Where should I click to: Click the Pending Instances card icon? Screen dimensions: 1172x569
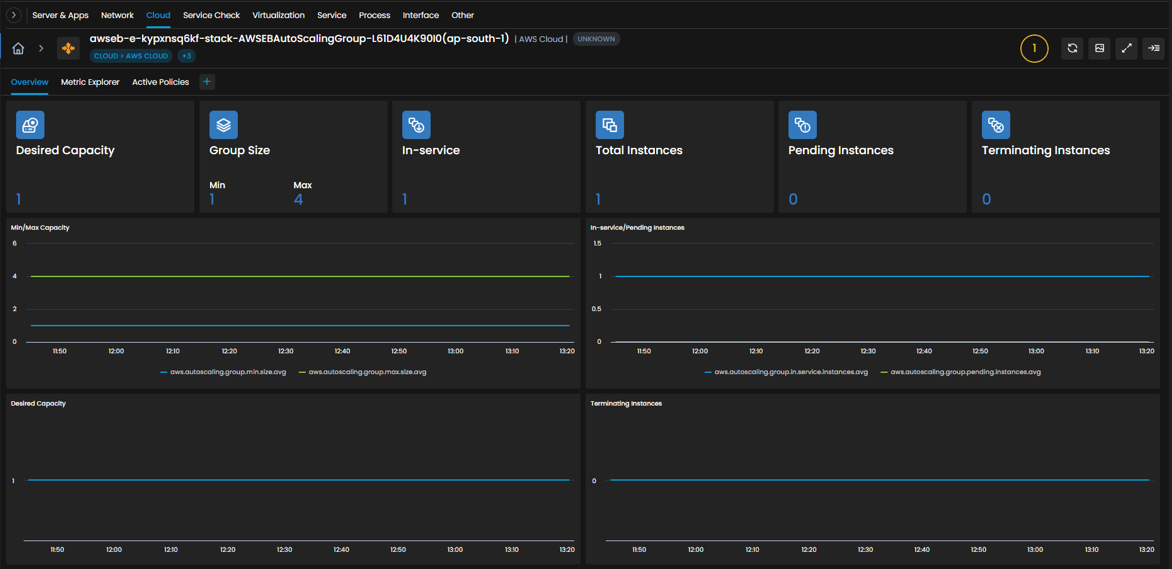(x=803, y=125)
